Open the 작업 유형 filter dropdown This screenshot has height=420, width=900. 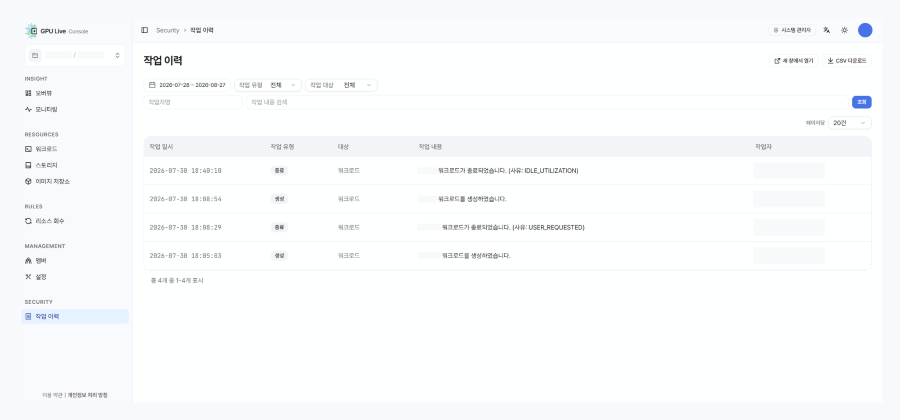(267, 85)
